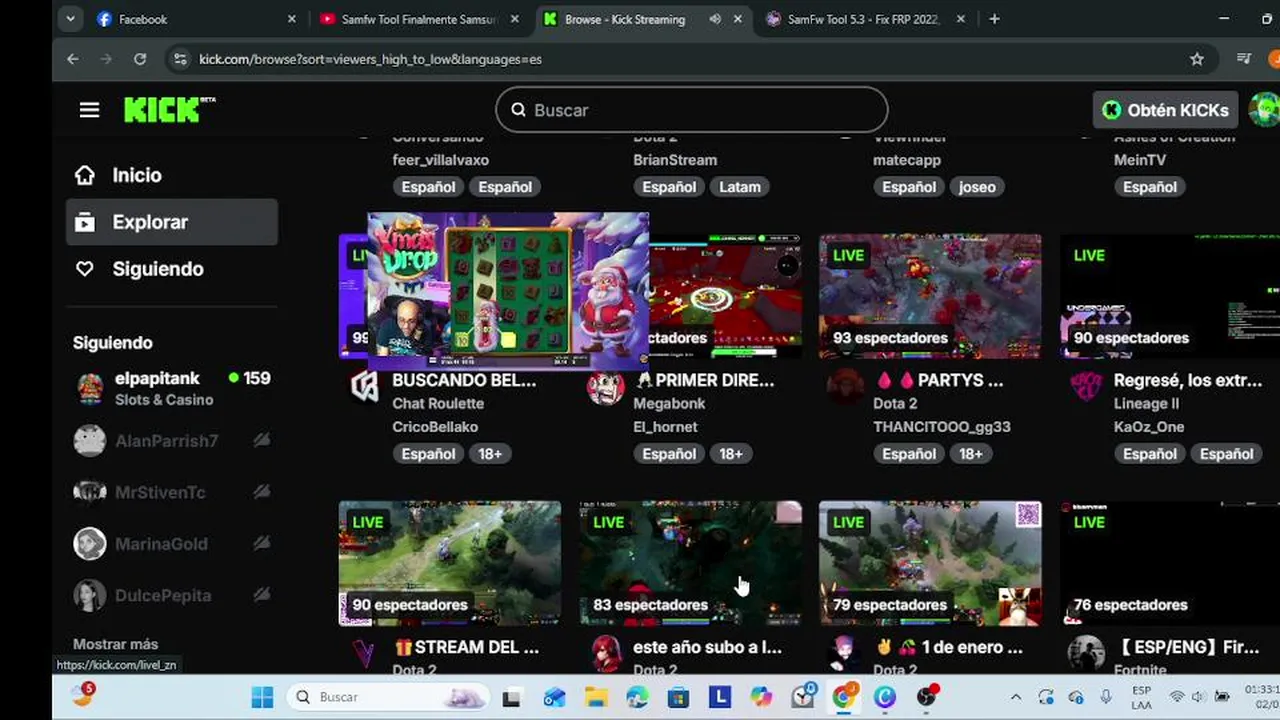Click Chat Roulette category link
This screenshot has height=720, width=1280.
(x=438, y=404)
